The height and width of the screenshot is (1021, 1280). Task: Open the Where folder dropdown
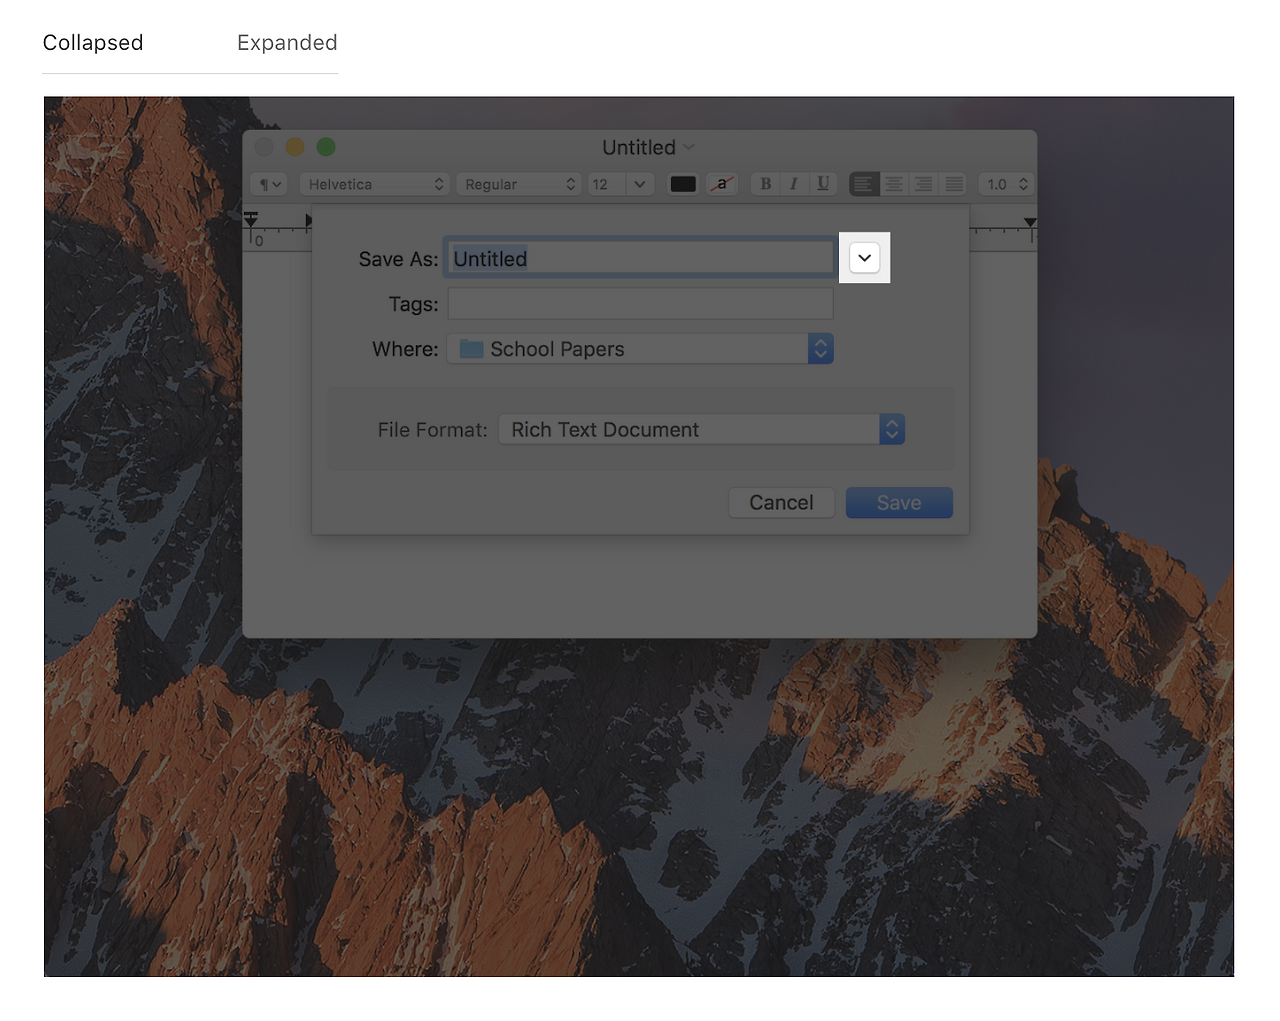coord(640,349)
